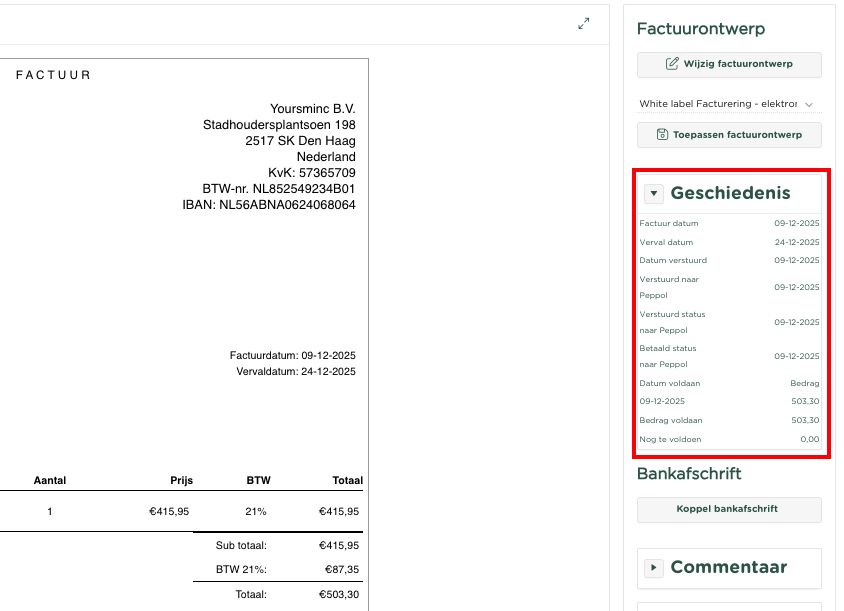Click the Bankafschrift heading

[x=689, y=474]
